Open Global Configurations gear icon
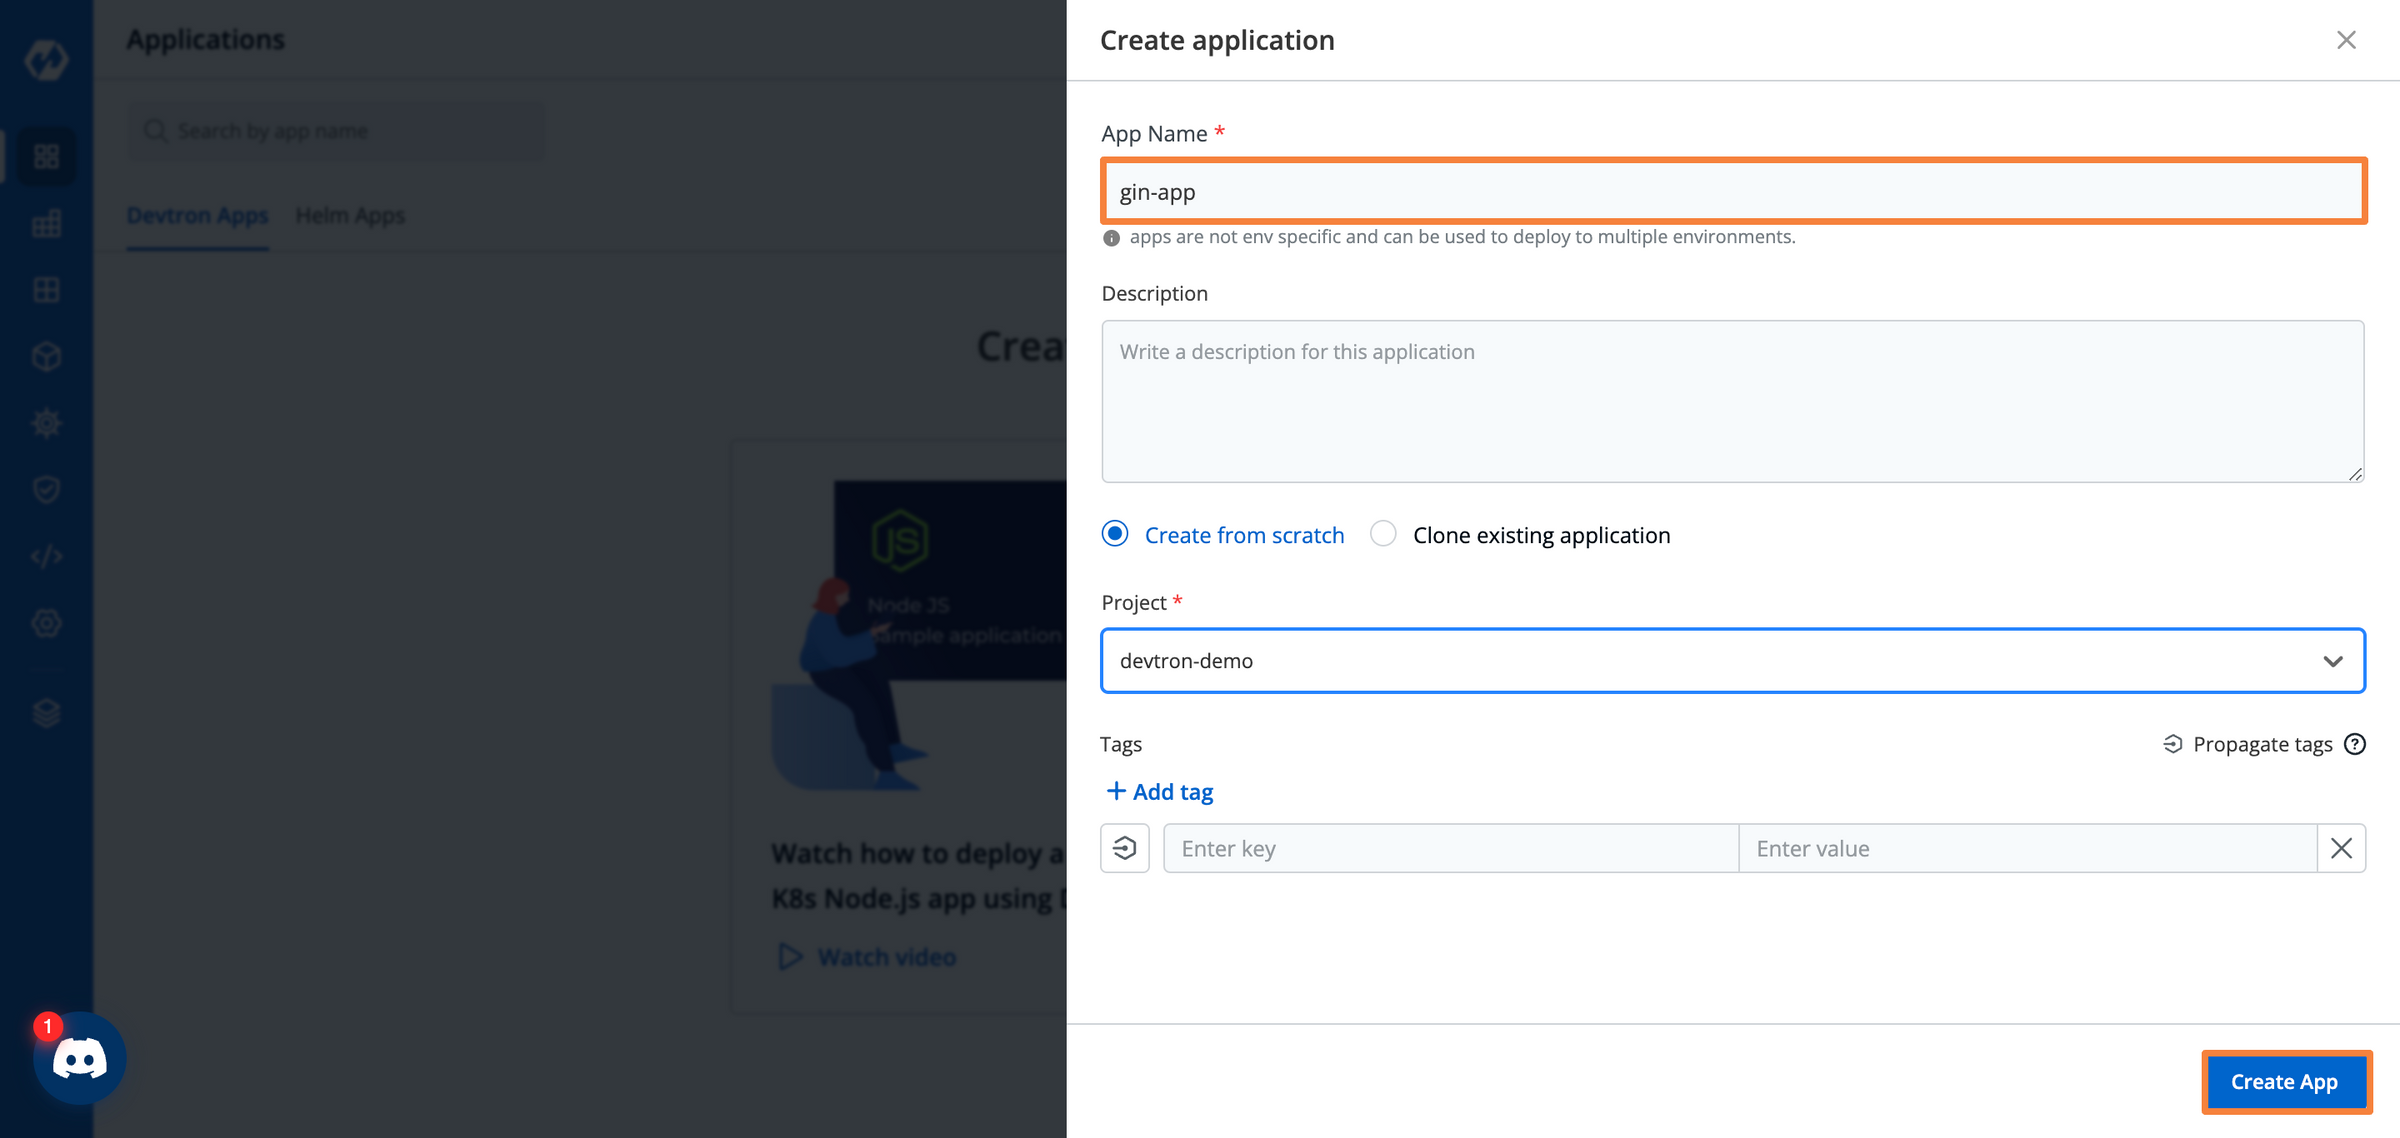 [x=46, y=622]
